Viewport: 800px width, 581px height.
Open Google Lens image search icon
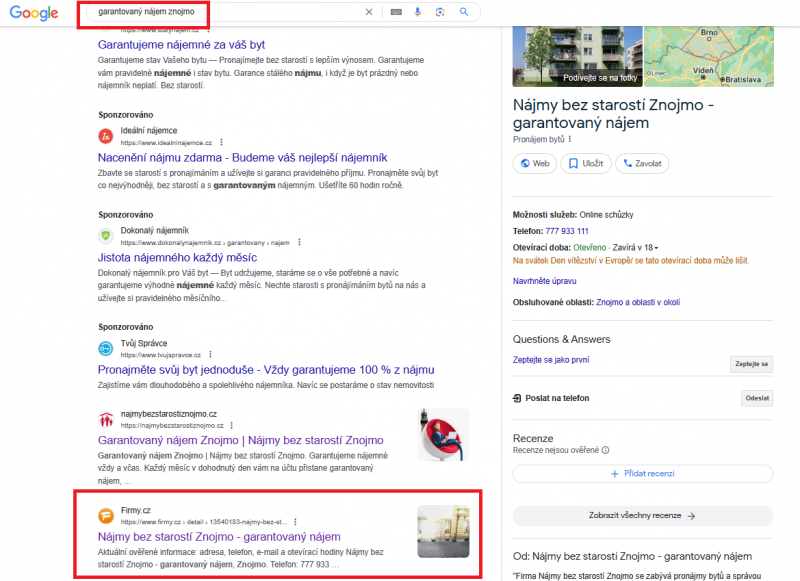[440, 12]
